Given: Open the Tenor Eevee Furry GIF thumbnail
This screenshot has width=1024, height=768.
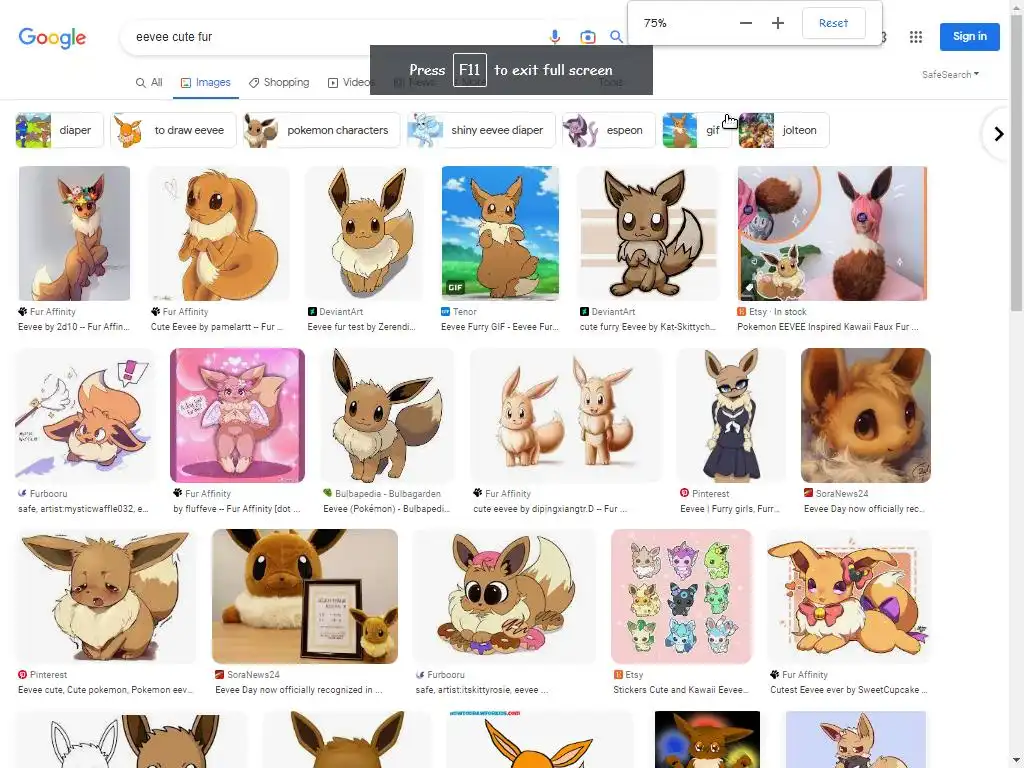Looking at the screenshot, I should pyautogui.click(x=500, y=233).
